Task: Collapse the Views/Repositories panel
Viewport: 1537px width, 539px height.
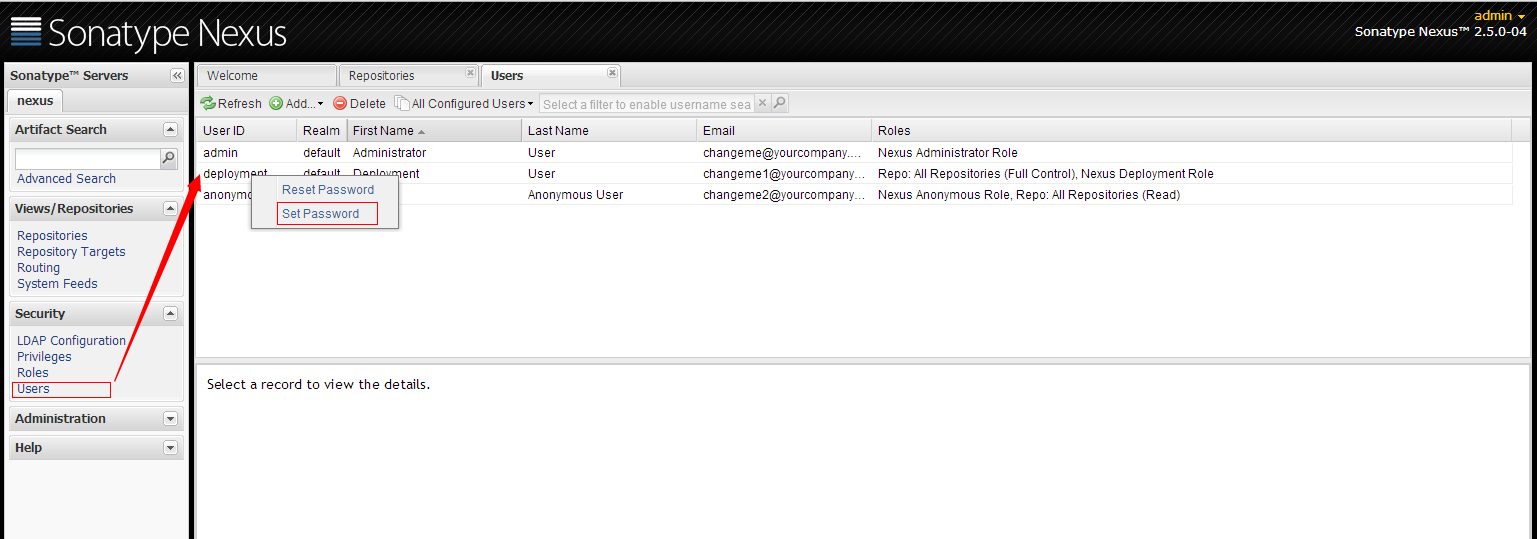Action: pos(170,209)
